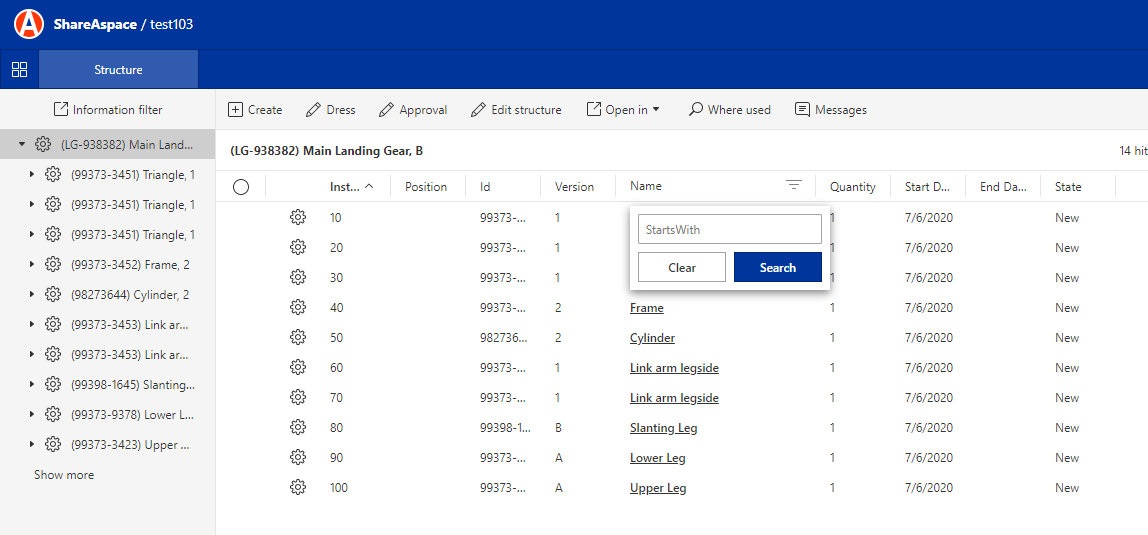Click the Dress pencil icon
This screenshot has width=1148, height=535.
pos(314,110)
